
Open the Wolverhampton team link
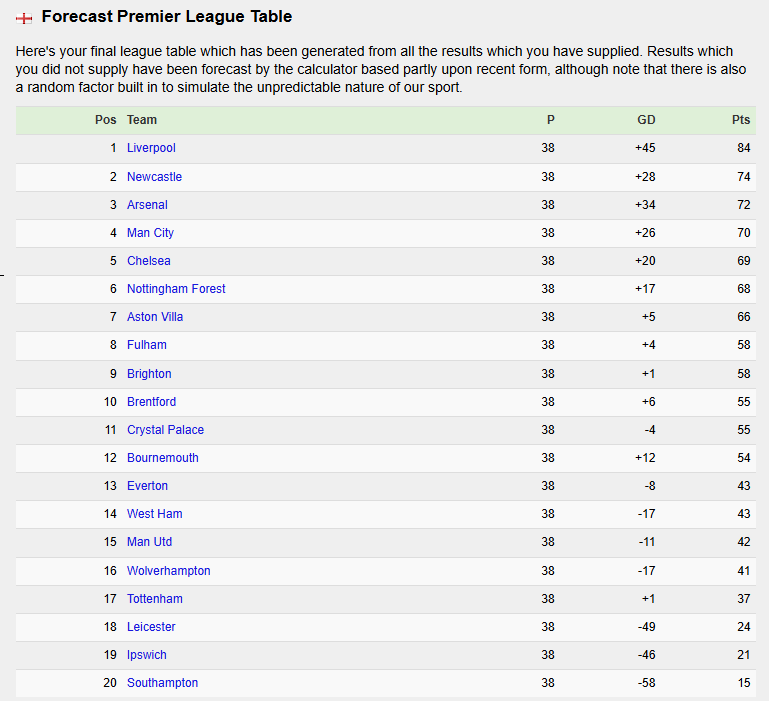click(x=169, y=571)
